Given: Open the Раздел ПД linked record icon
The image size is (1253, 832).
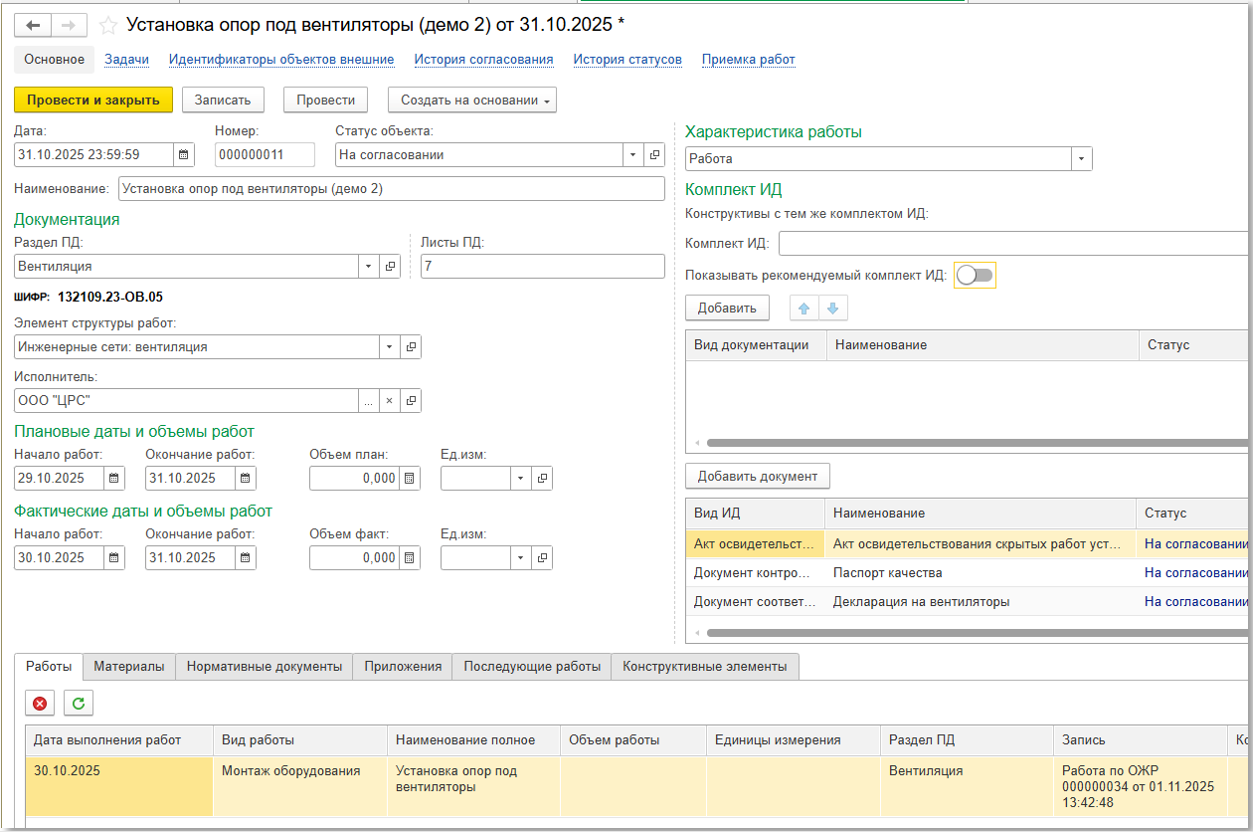Looking at the screenshot, I should point(390,267).
